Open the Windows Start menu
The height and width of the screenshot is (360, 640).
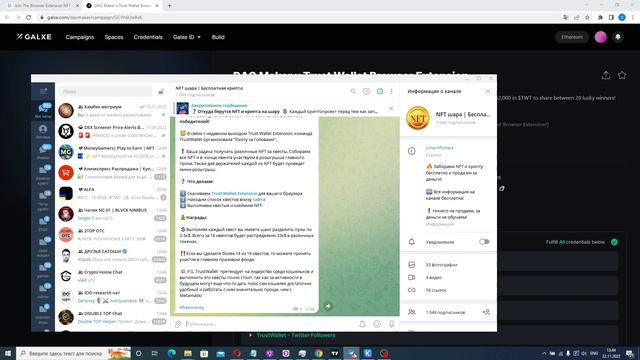point(8,353)
